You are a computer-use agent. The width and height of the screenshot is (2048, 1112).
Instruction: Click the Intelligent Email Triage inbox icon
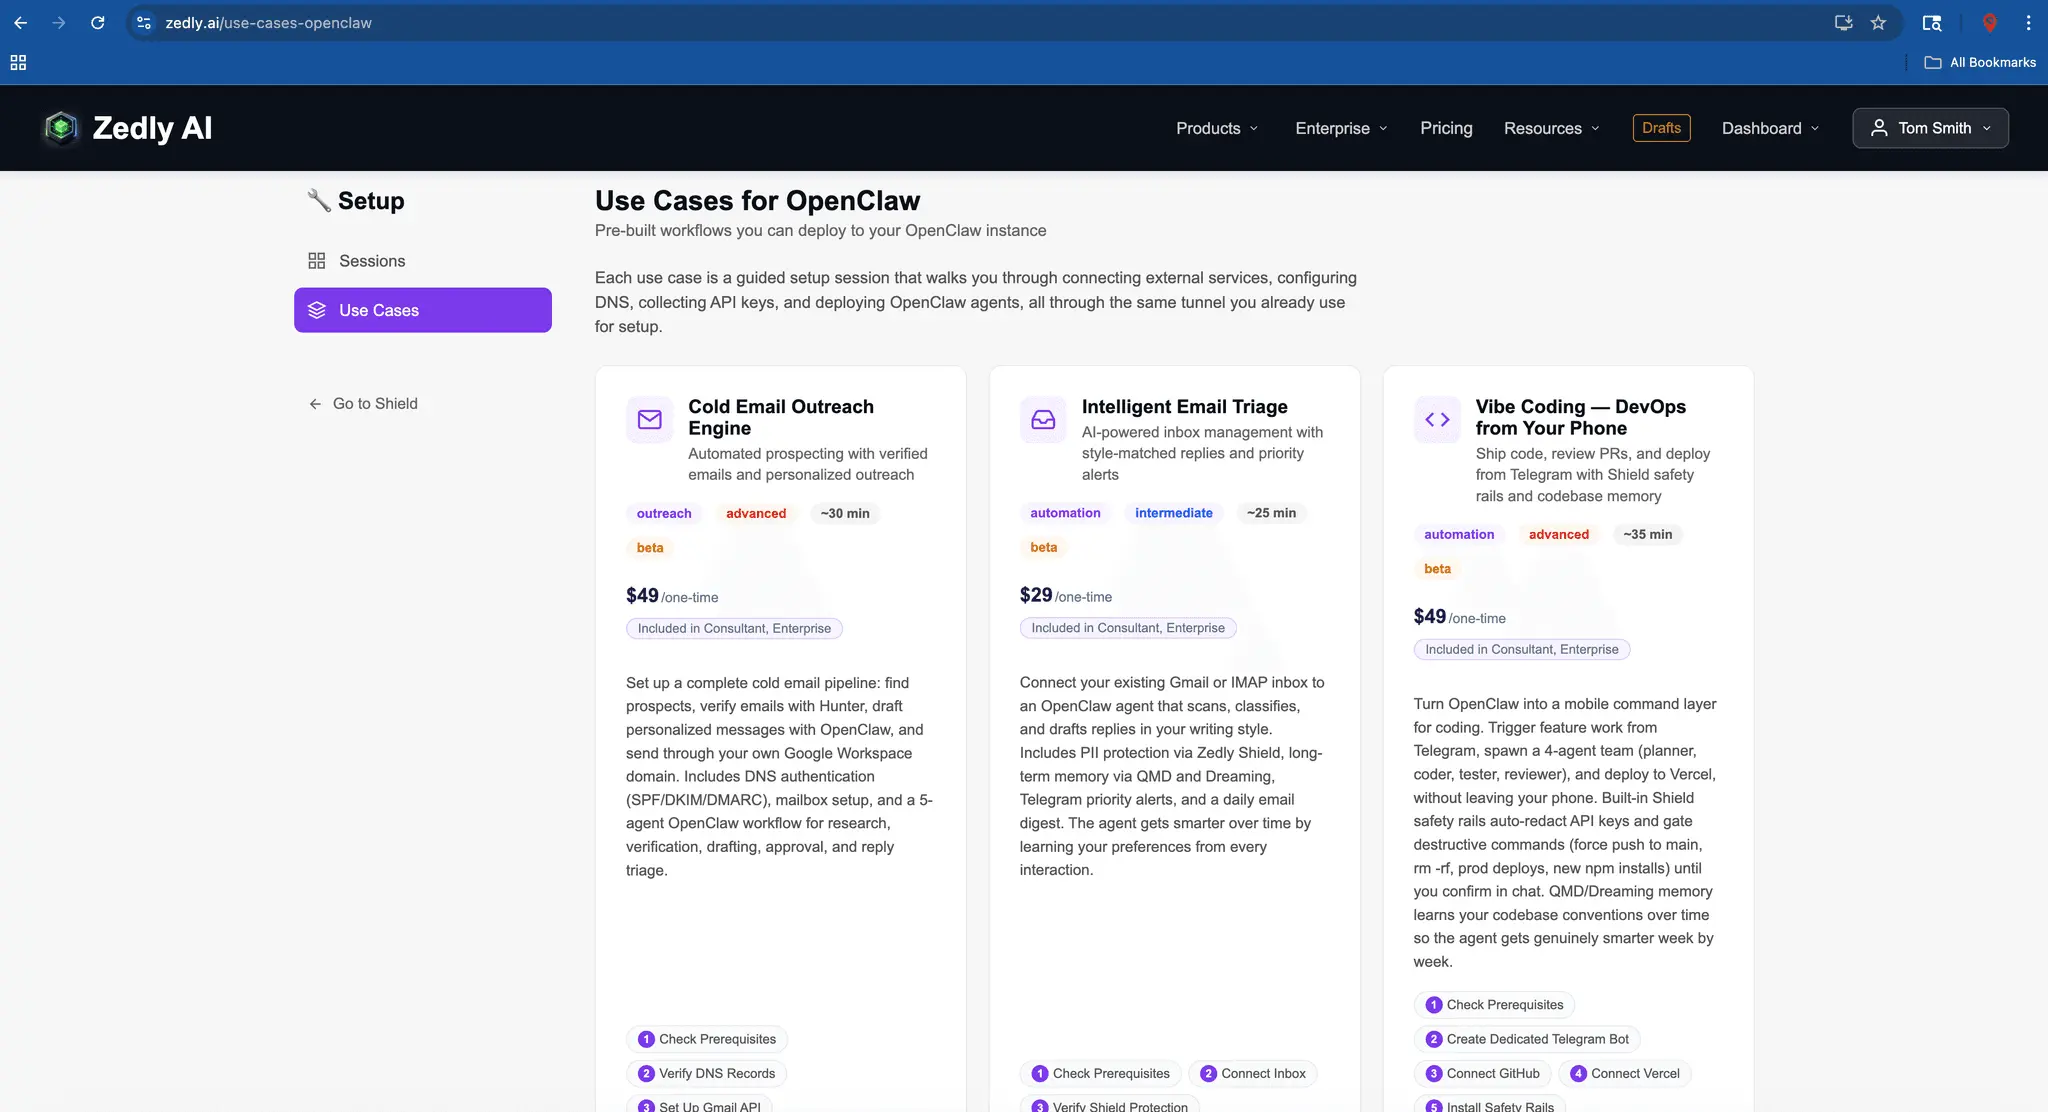pos(1043,419)
